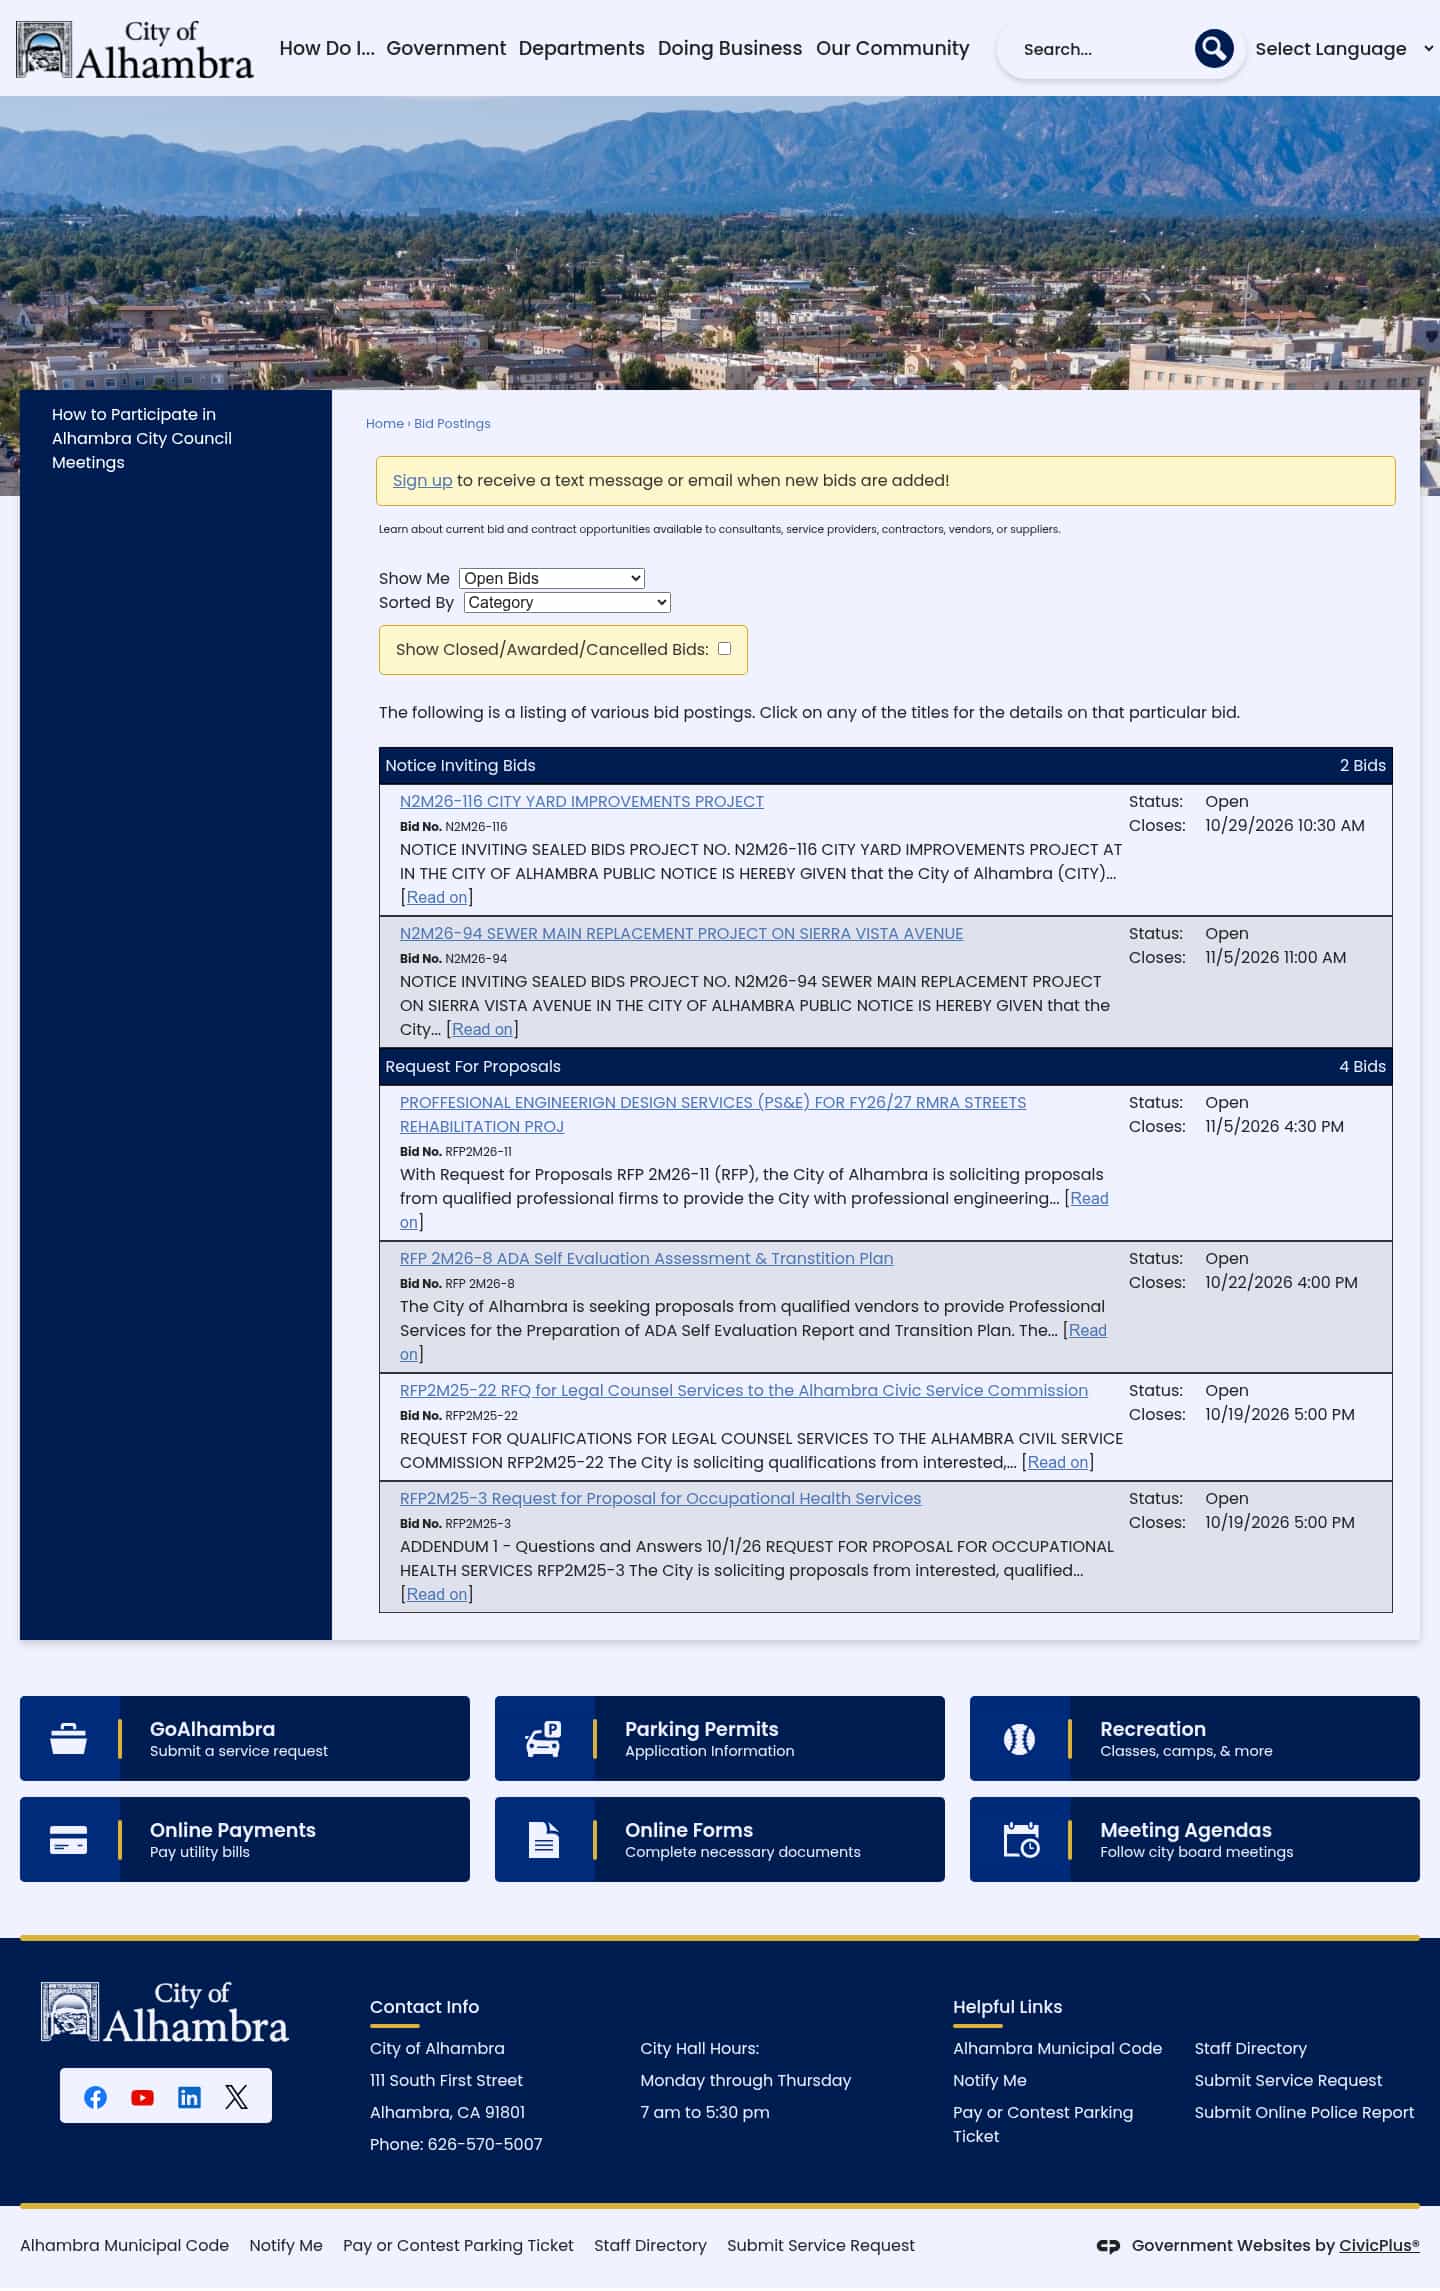Open the Sewer Main Replacement Project bid

[x=681, y=933]
